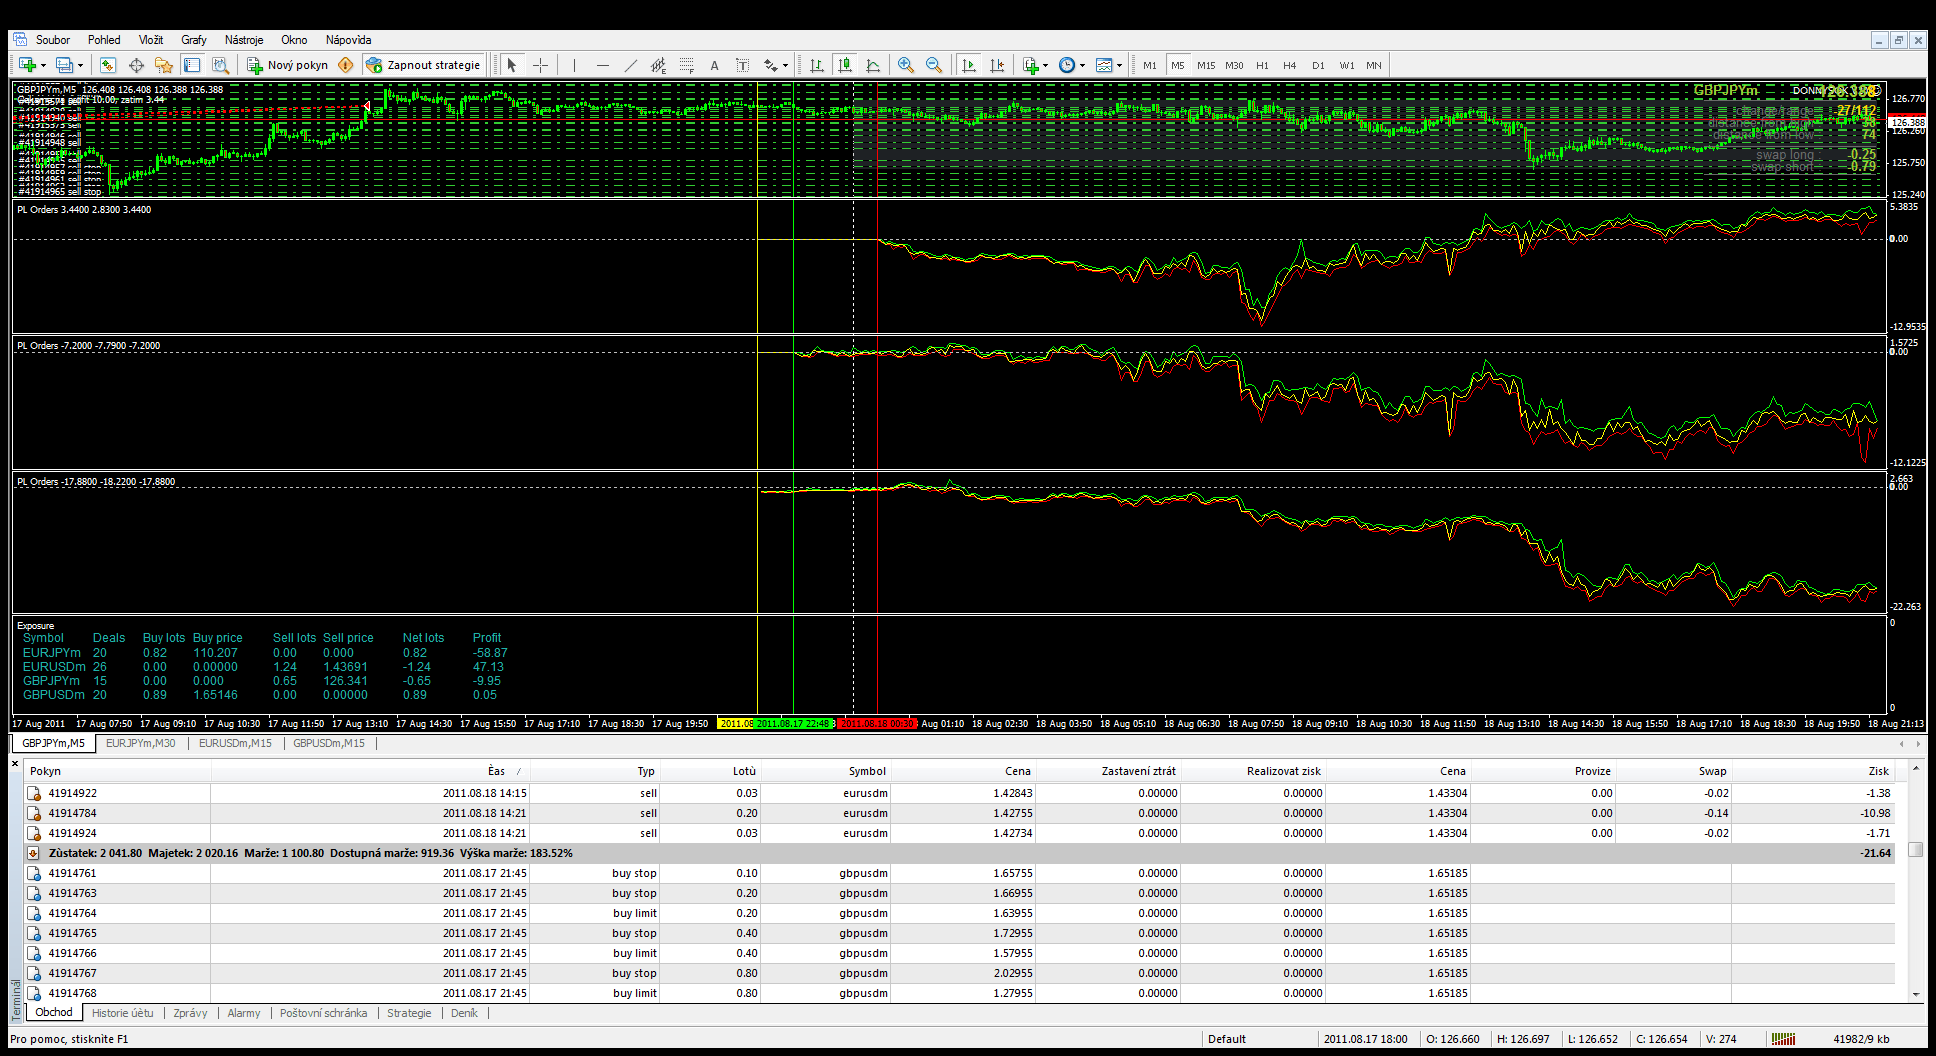Open the Nápověda menu
Image resolution: width=1936 pixels, height=1056 pixels.
pos(348,40)
